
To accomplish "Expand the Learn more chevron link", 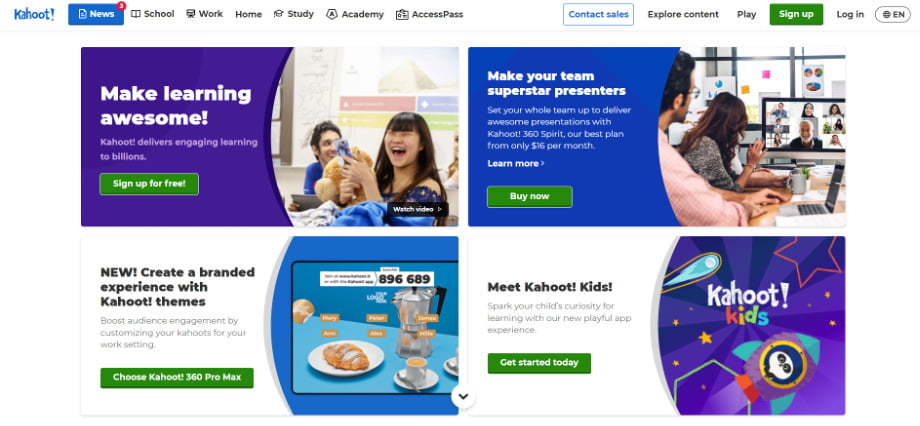I will coord(516,163).
